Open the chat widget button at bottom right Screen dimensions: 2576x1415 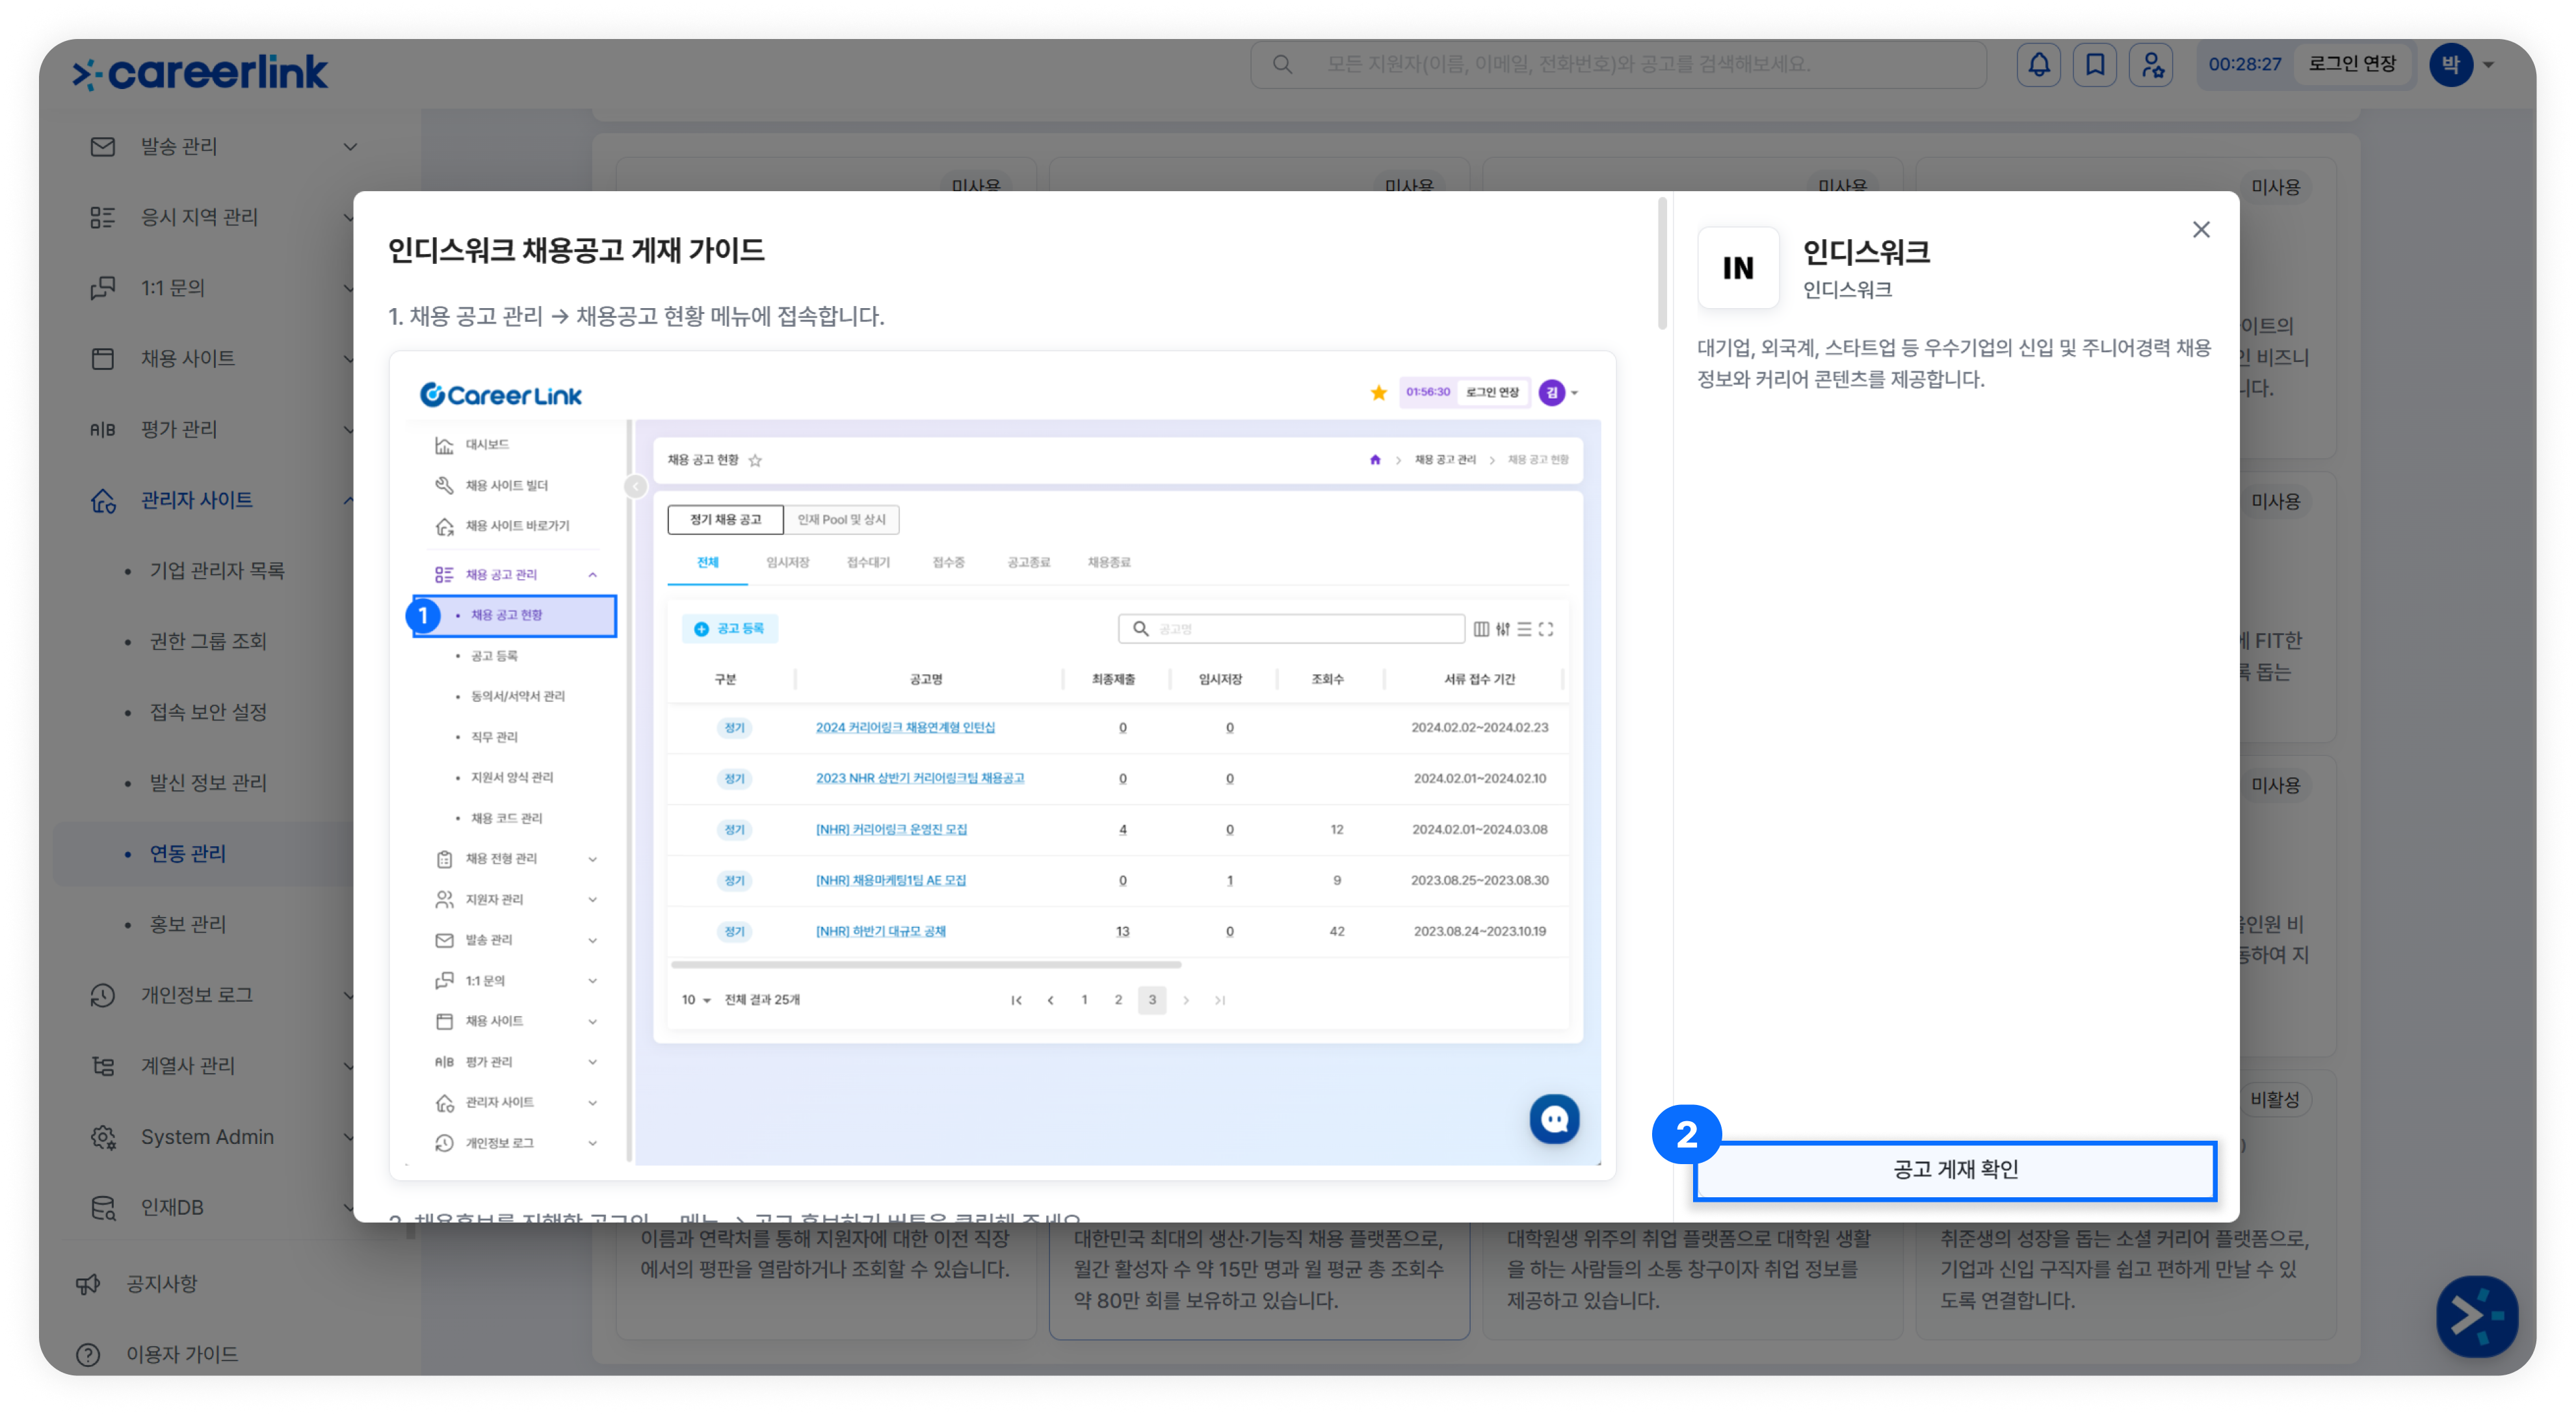click(x=2476, y=1315)
